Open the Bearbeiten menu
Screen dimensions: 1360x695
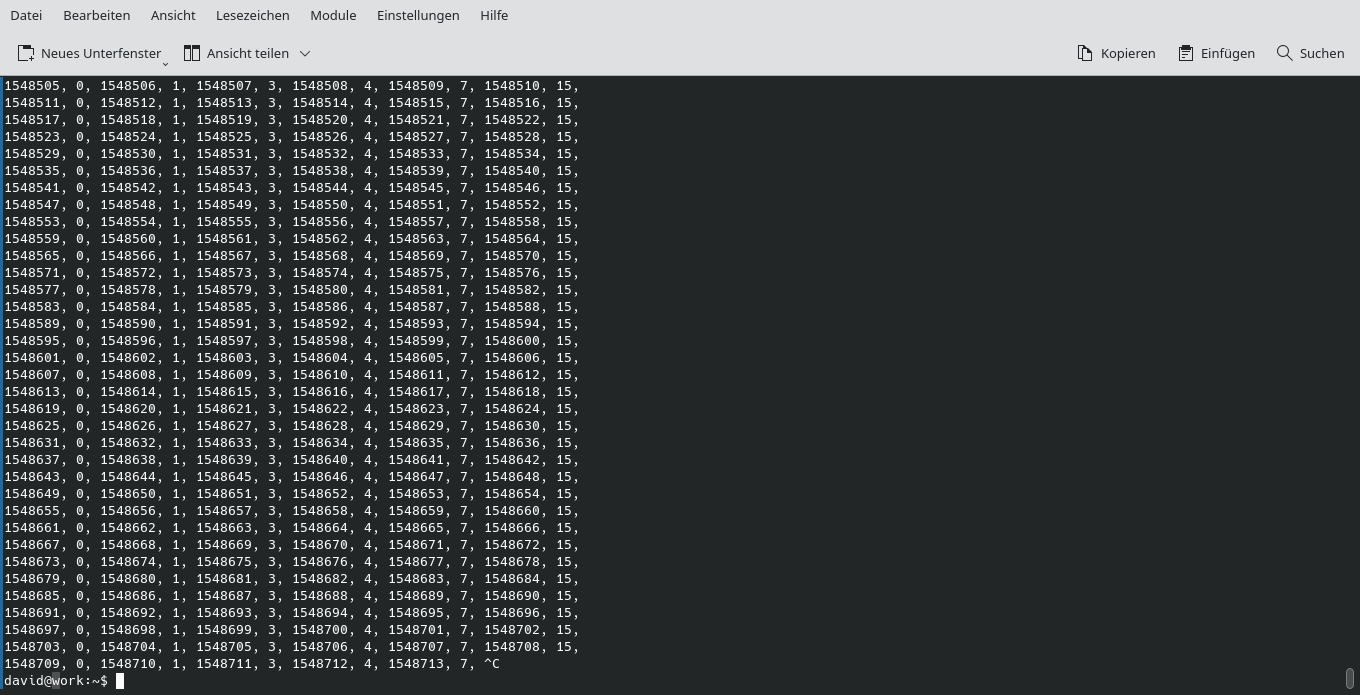point(96,15)
